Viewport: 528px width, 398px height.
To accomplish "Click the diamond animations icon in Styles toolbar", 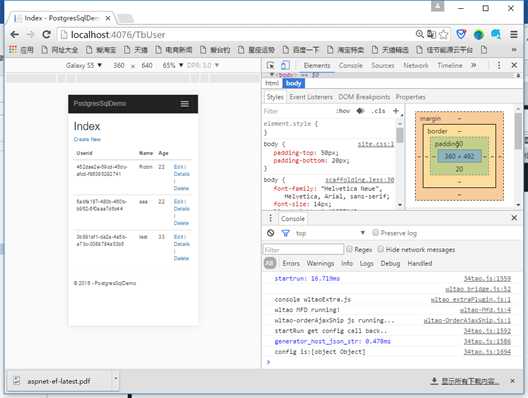I will [360, 111].
